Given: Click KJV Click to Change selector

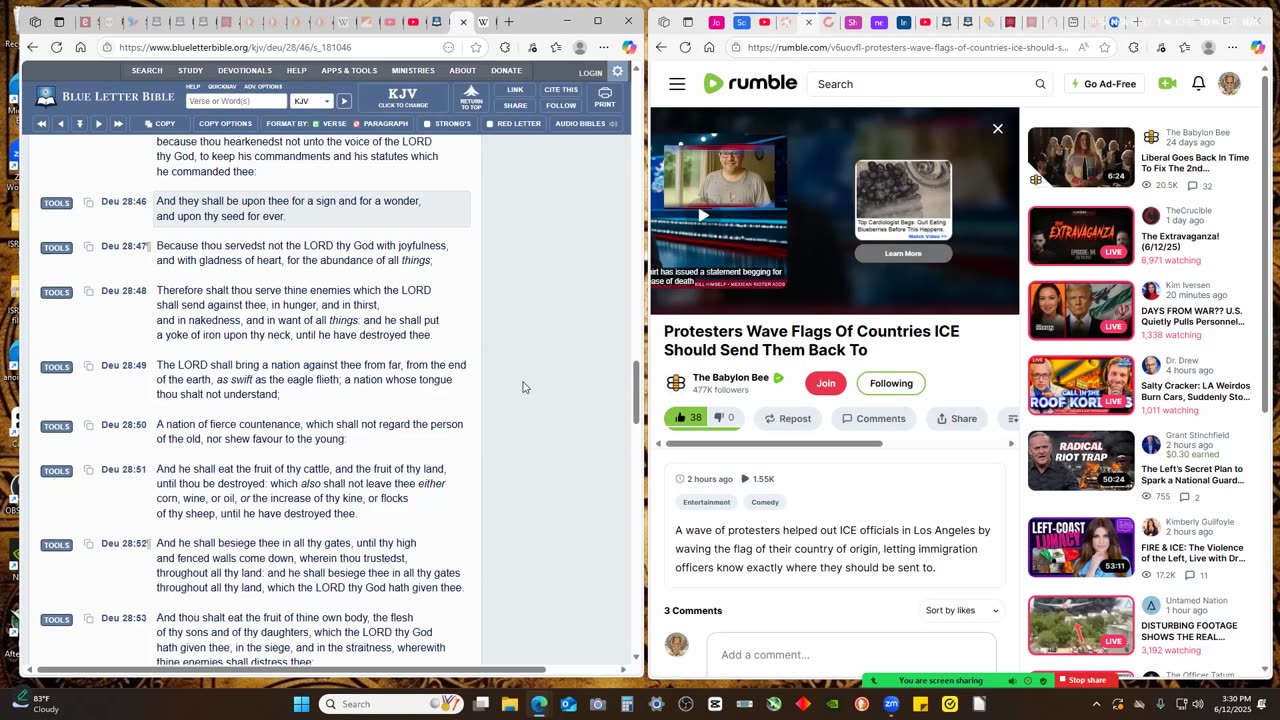Looking at the screenshot, I should point(402,97).
